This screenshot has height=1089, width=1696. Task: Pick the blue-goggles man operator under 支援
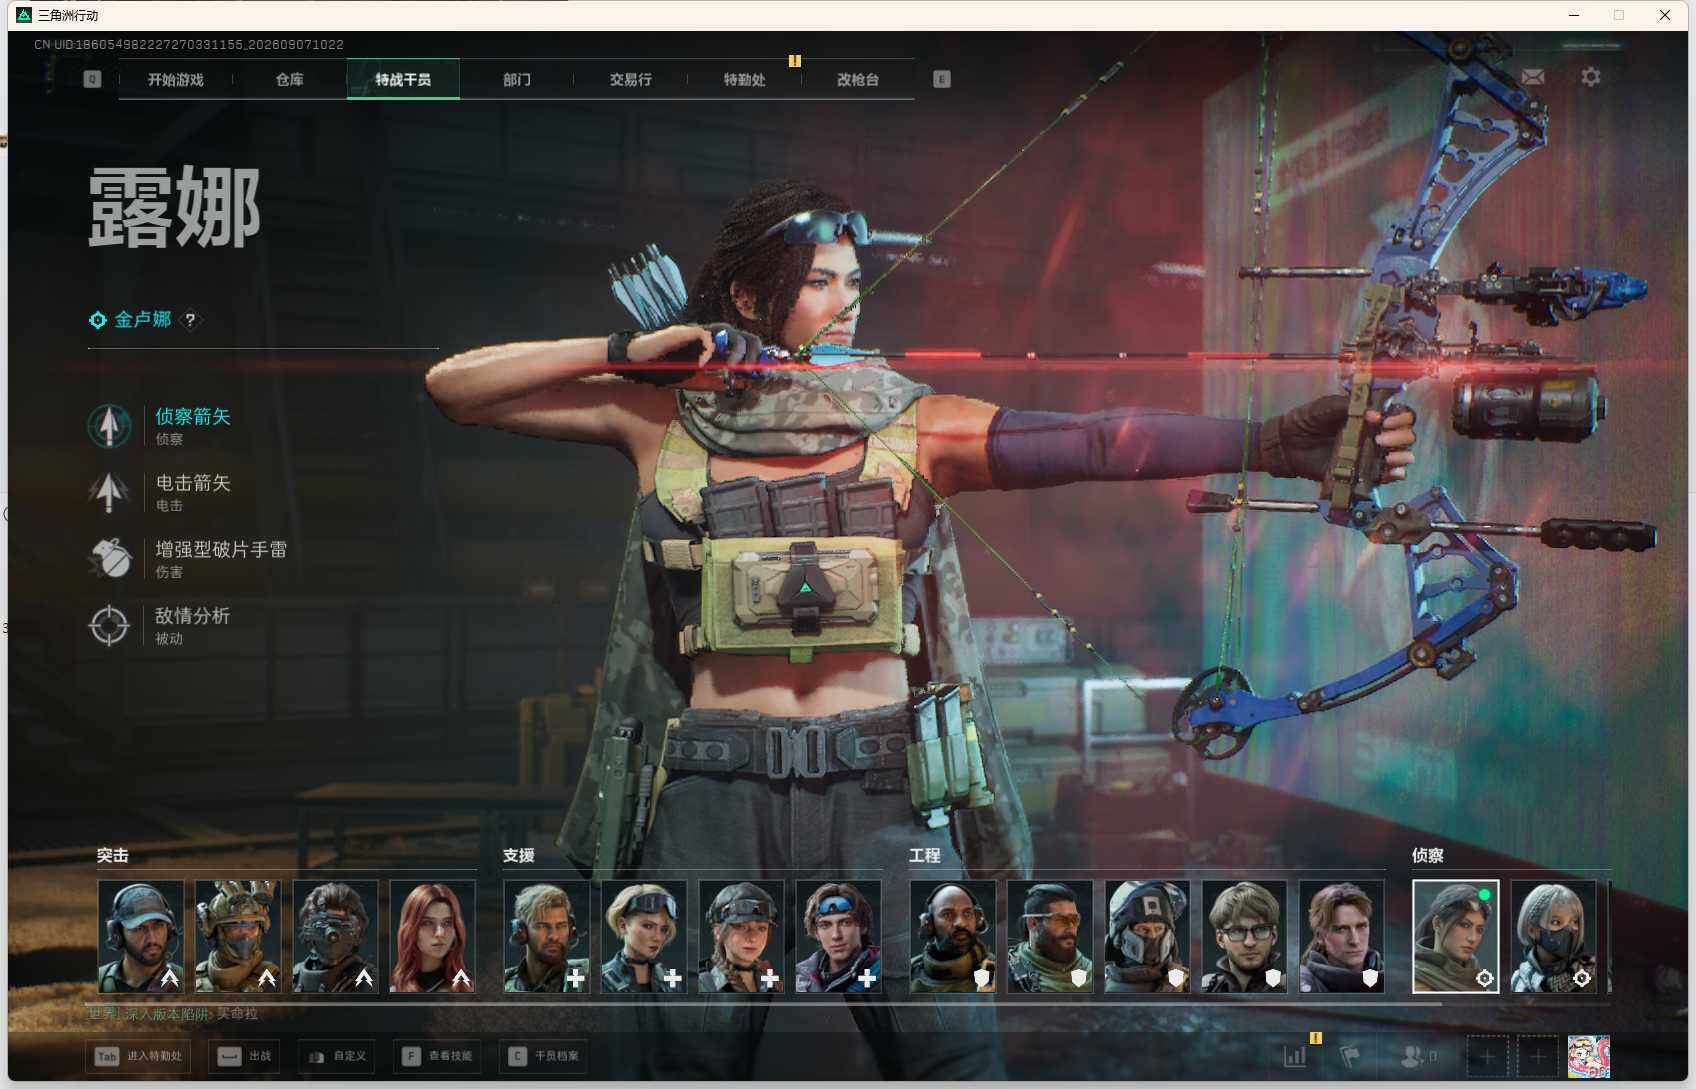(838, 936)
